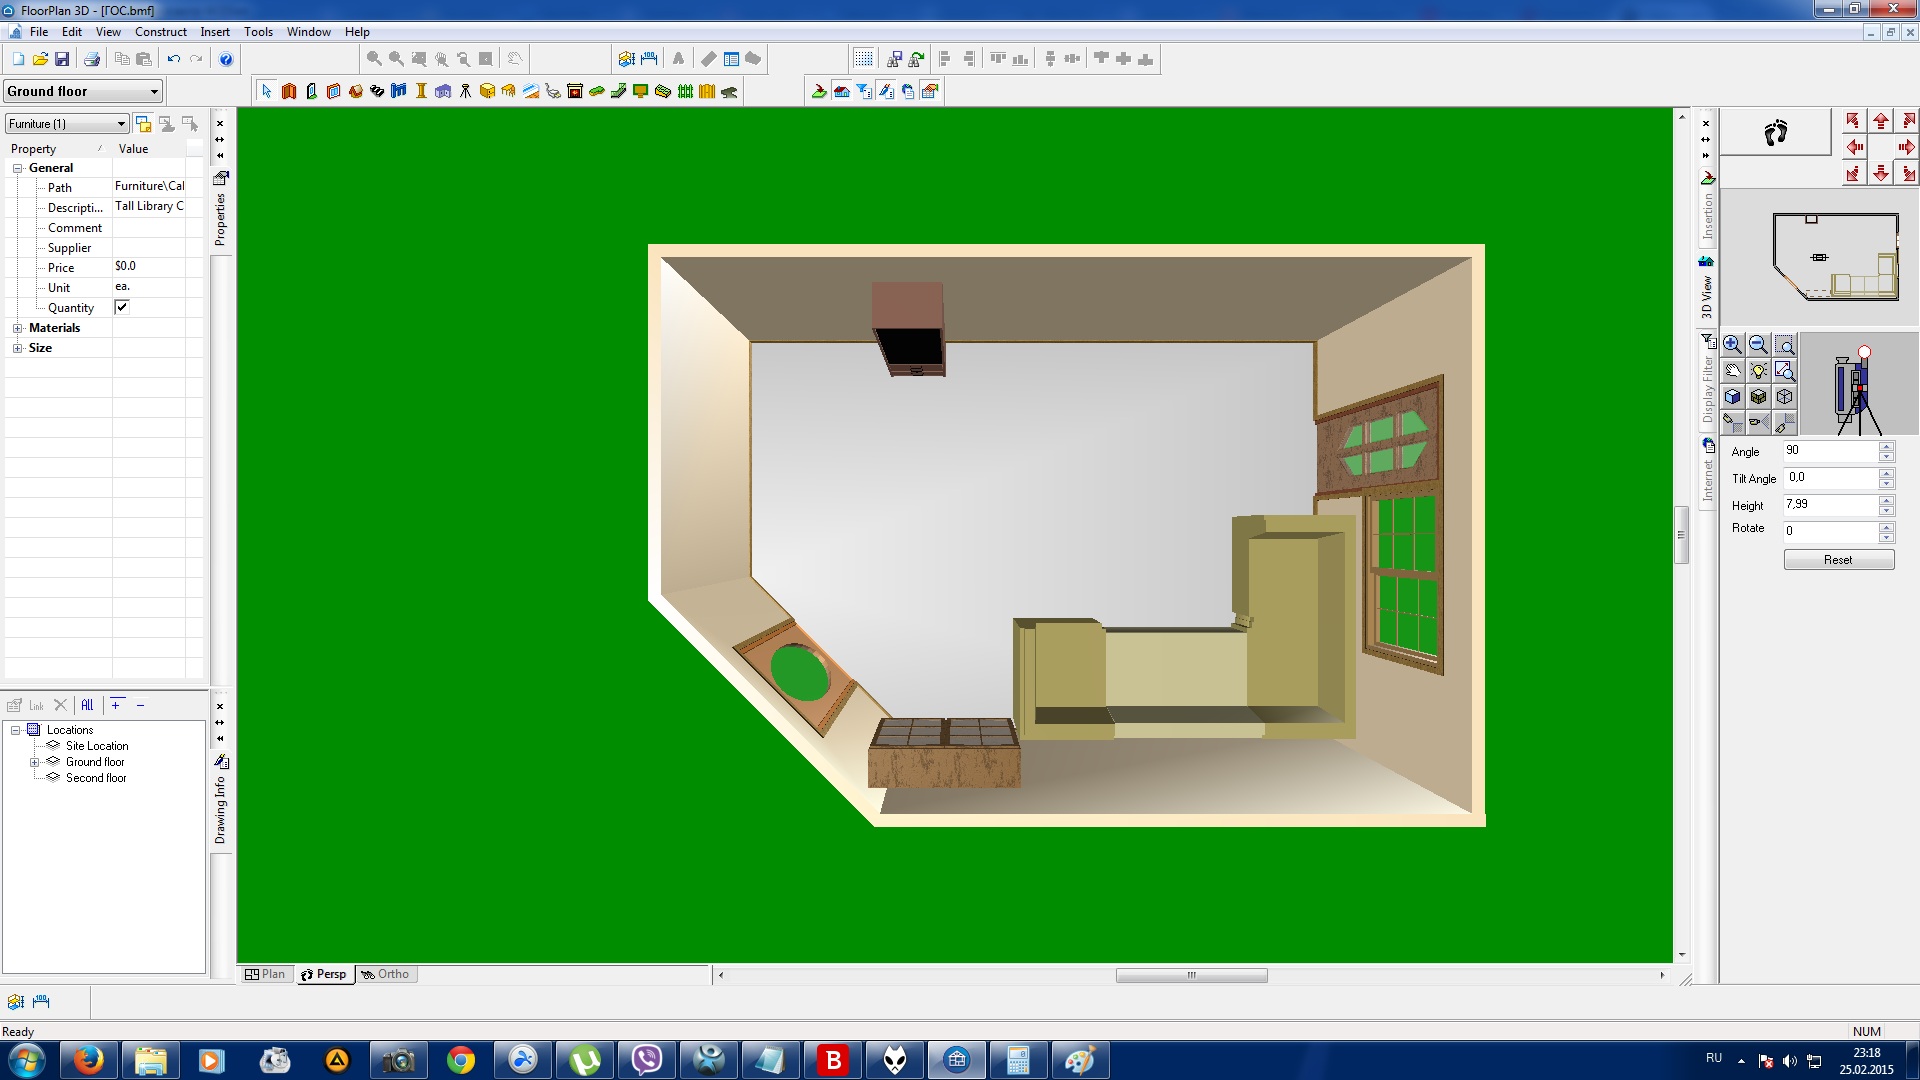Screen dimensions: 1920x1080
Task: Click the walk-through footprints button
Action: [x=1775, y=132]
